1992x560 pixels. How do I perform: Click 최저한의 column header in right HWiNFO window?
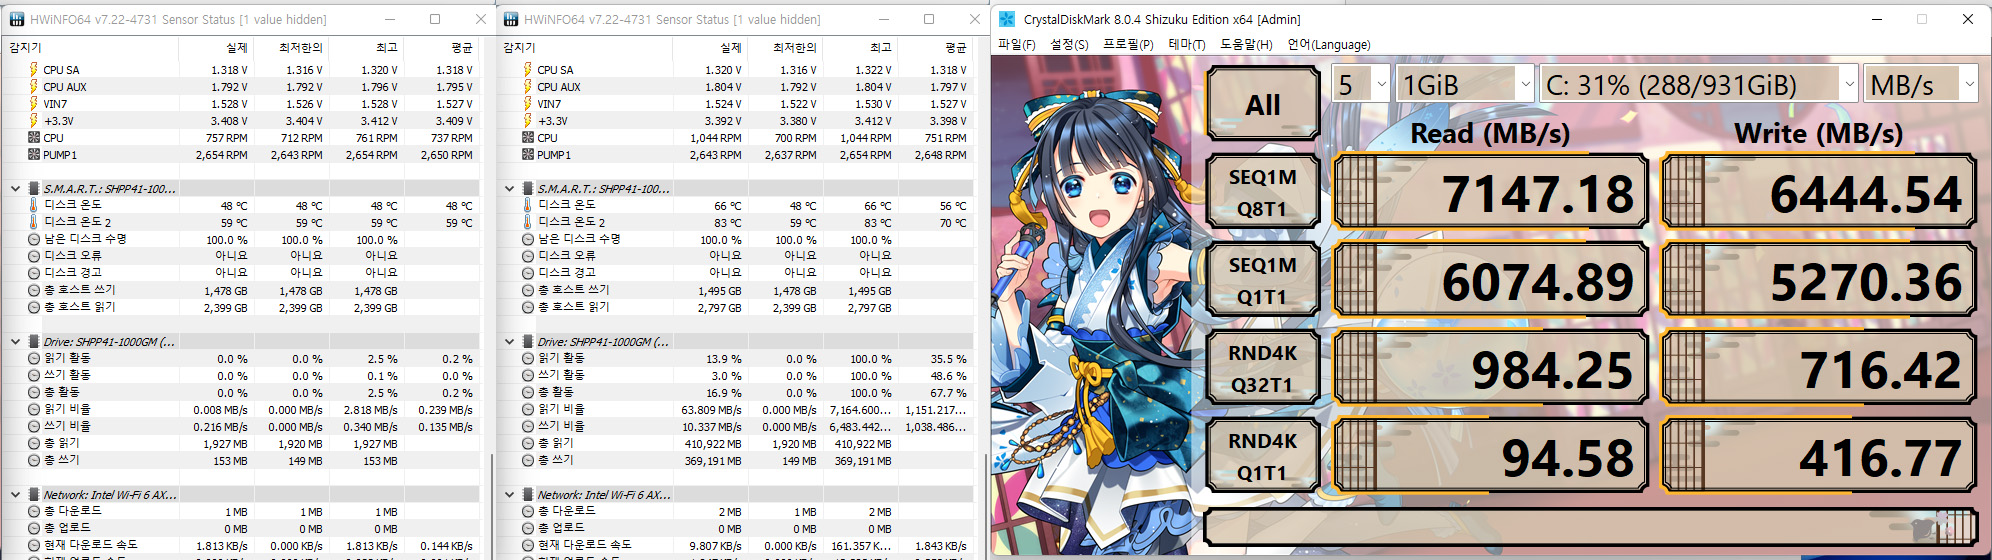click(x=786, y=47)
